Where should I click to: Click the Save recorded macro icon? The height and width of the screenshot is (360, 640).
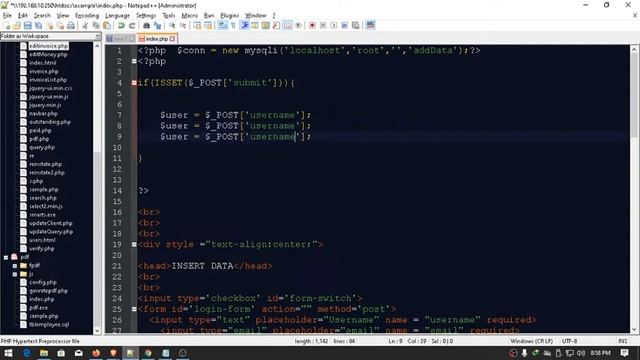click(x=356, y=25)
